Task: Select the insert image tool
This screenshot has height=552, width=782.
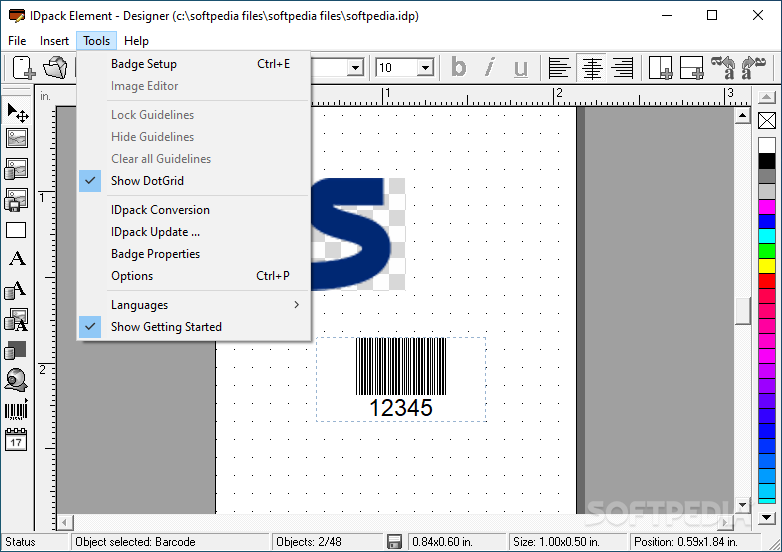Action: (16, 138)
